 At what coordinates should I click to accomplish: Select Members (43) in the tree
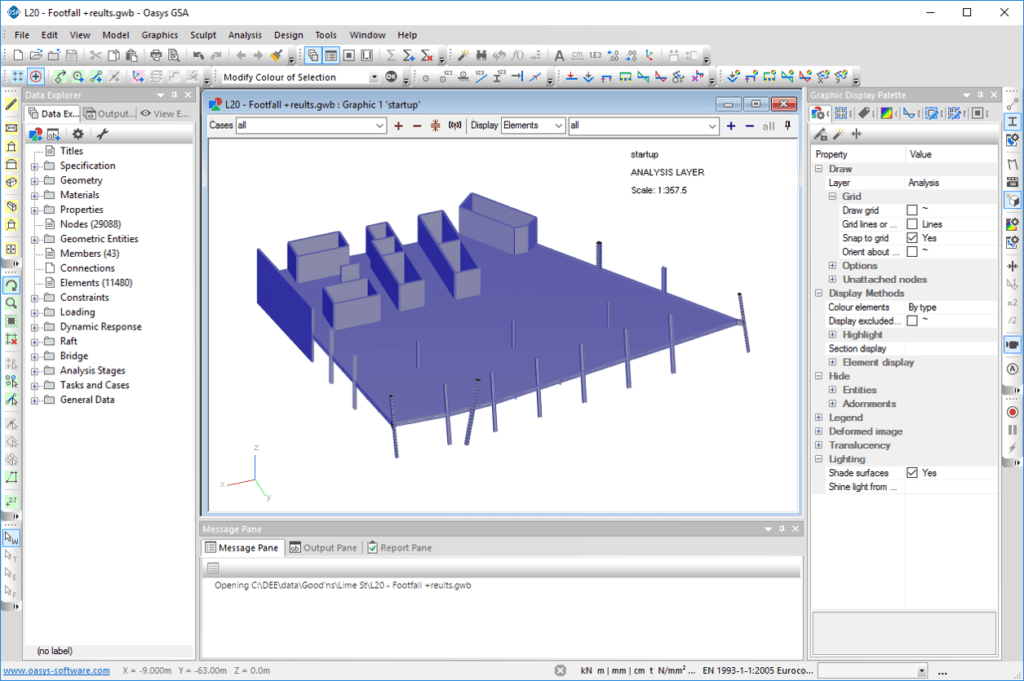[x=89, y=253]
